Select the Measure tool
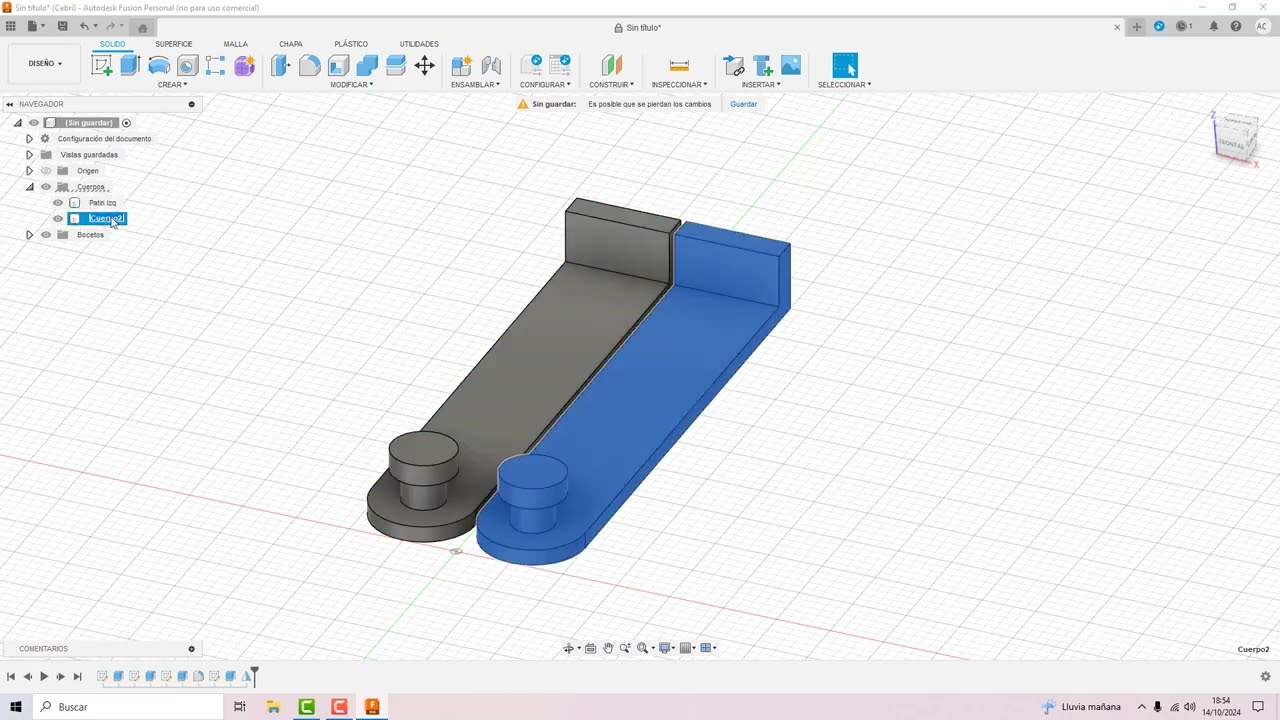1280x720 pixels. pos(679,66)
